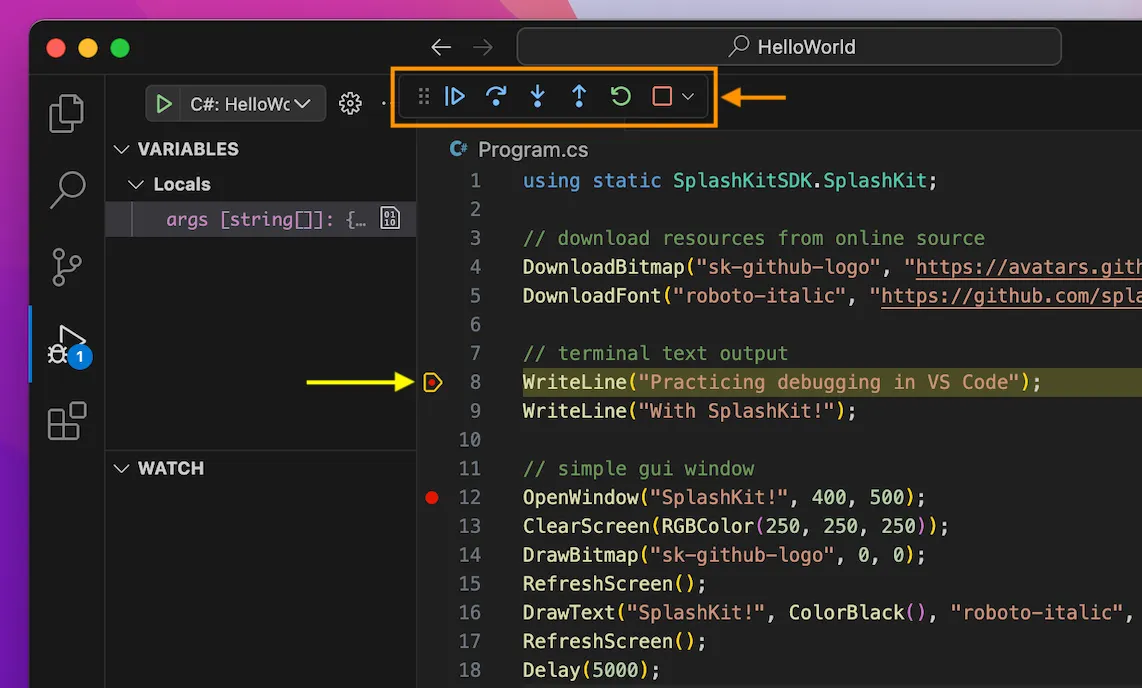
Task: Click the debug toolbar drag handle
Action: 424,96
